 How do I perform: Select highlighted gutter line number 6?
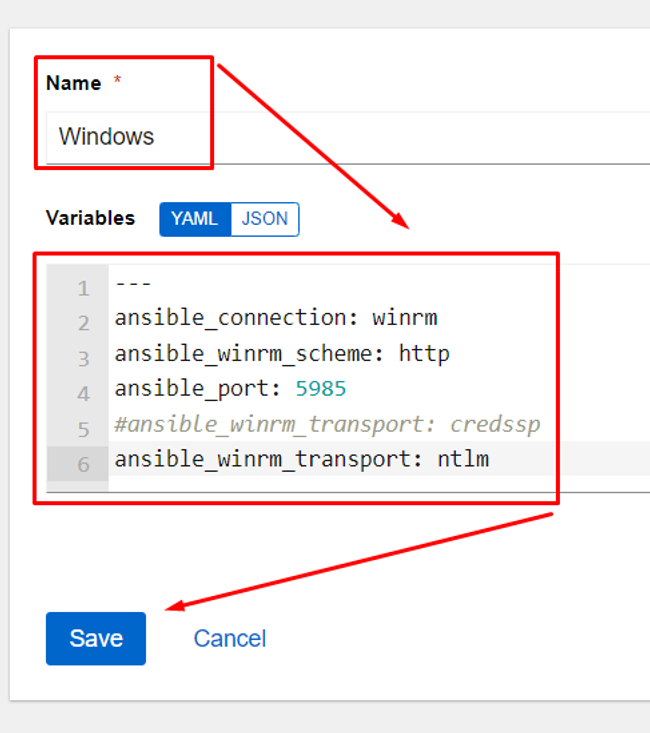84,465
